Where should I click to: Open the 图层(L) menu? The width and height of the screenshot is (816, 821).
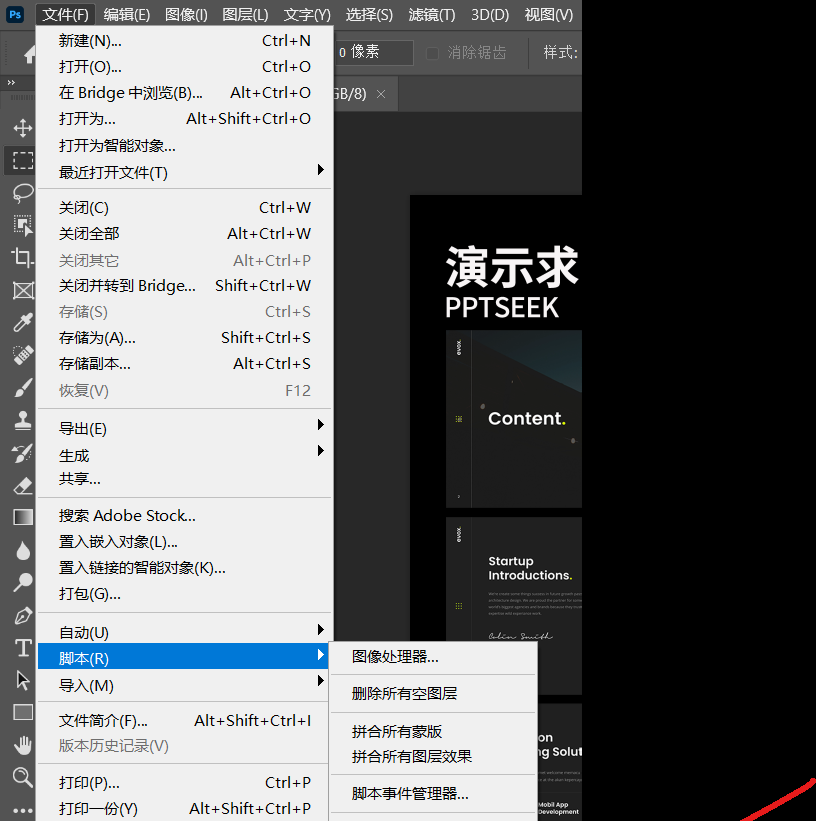(245, 14)
